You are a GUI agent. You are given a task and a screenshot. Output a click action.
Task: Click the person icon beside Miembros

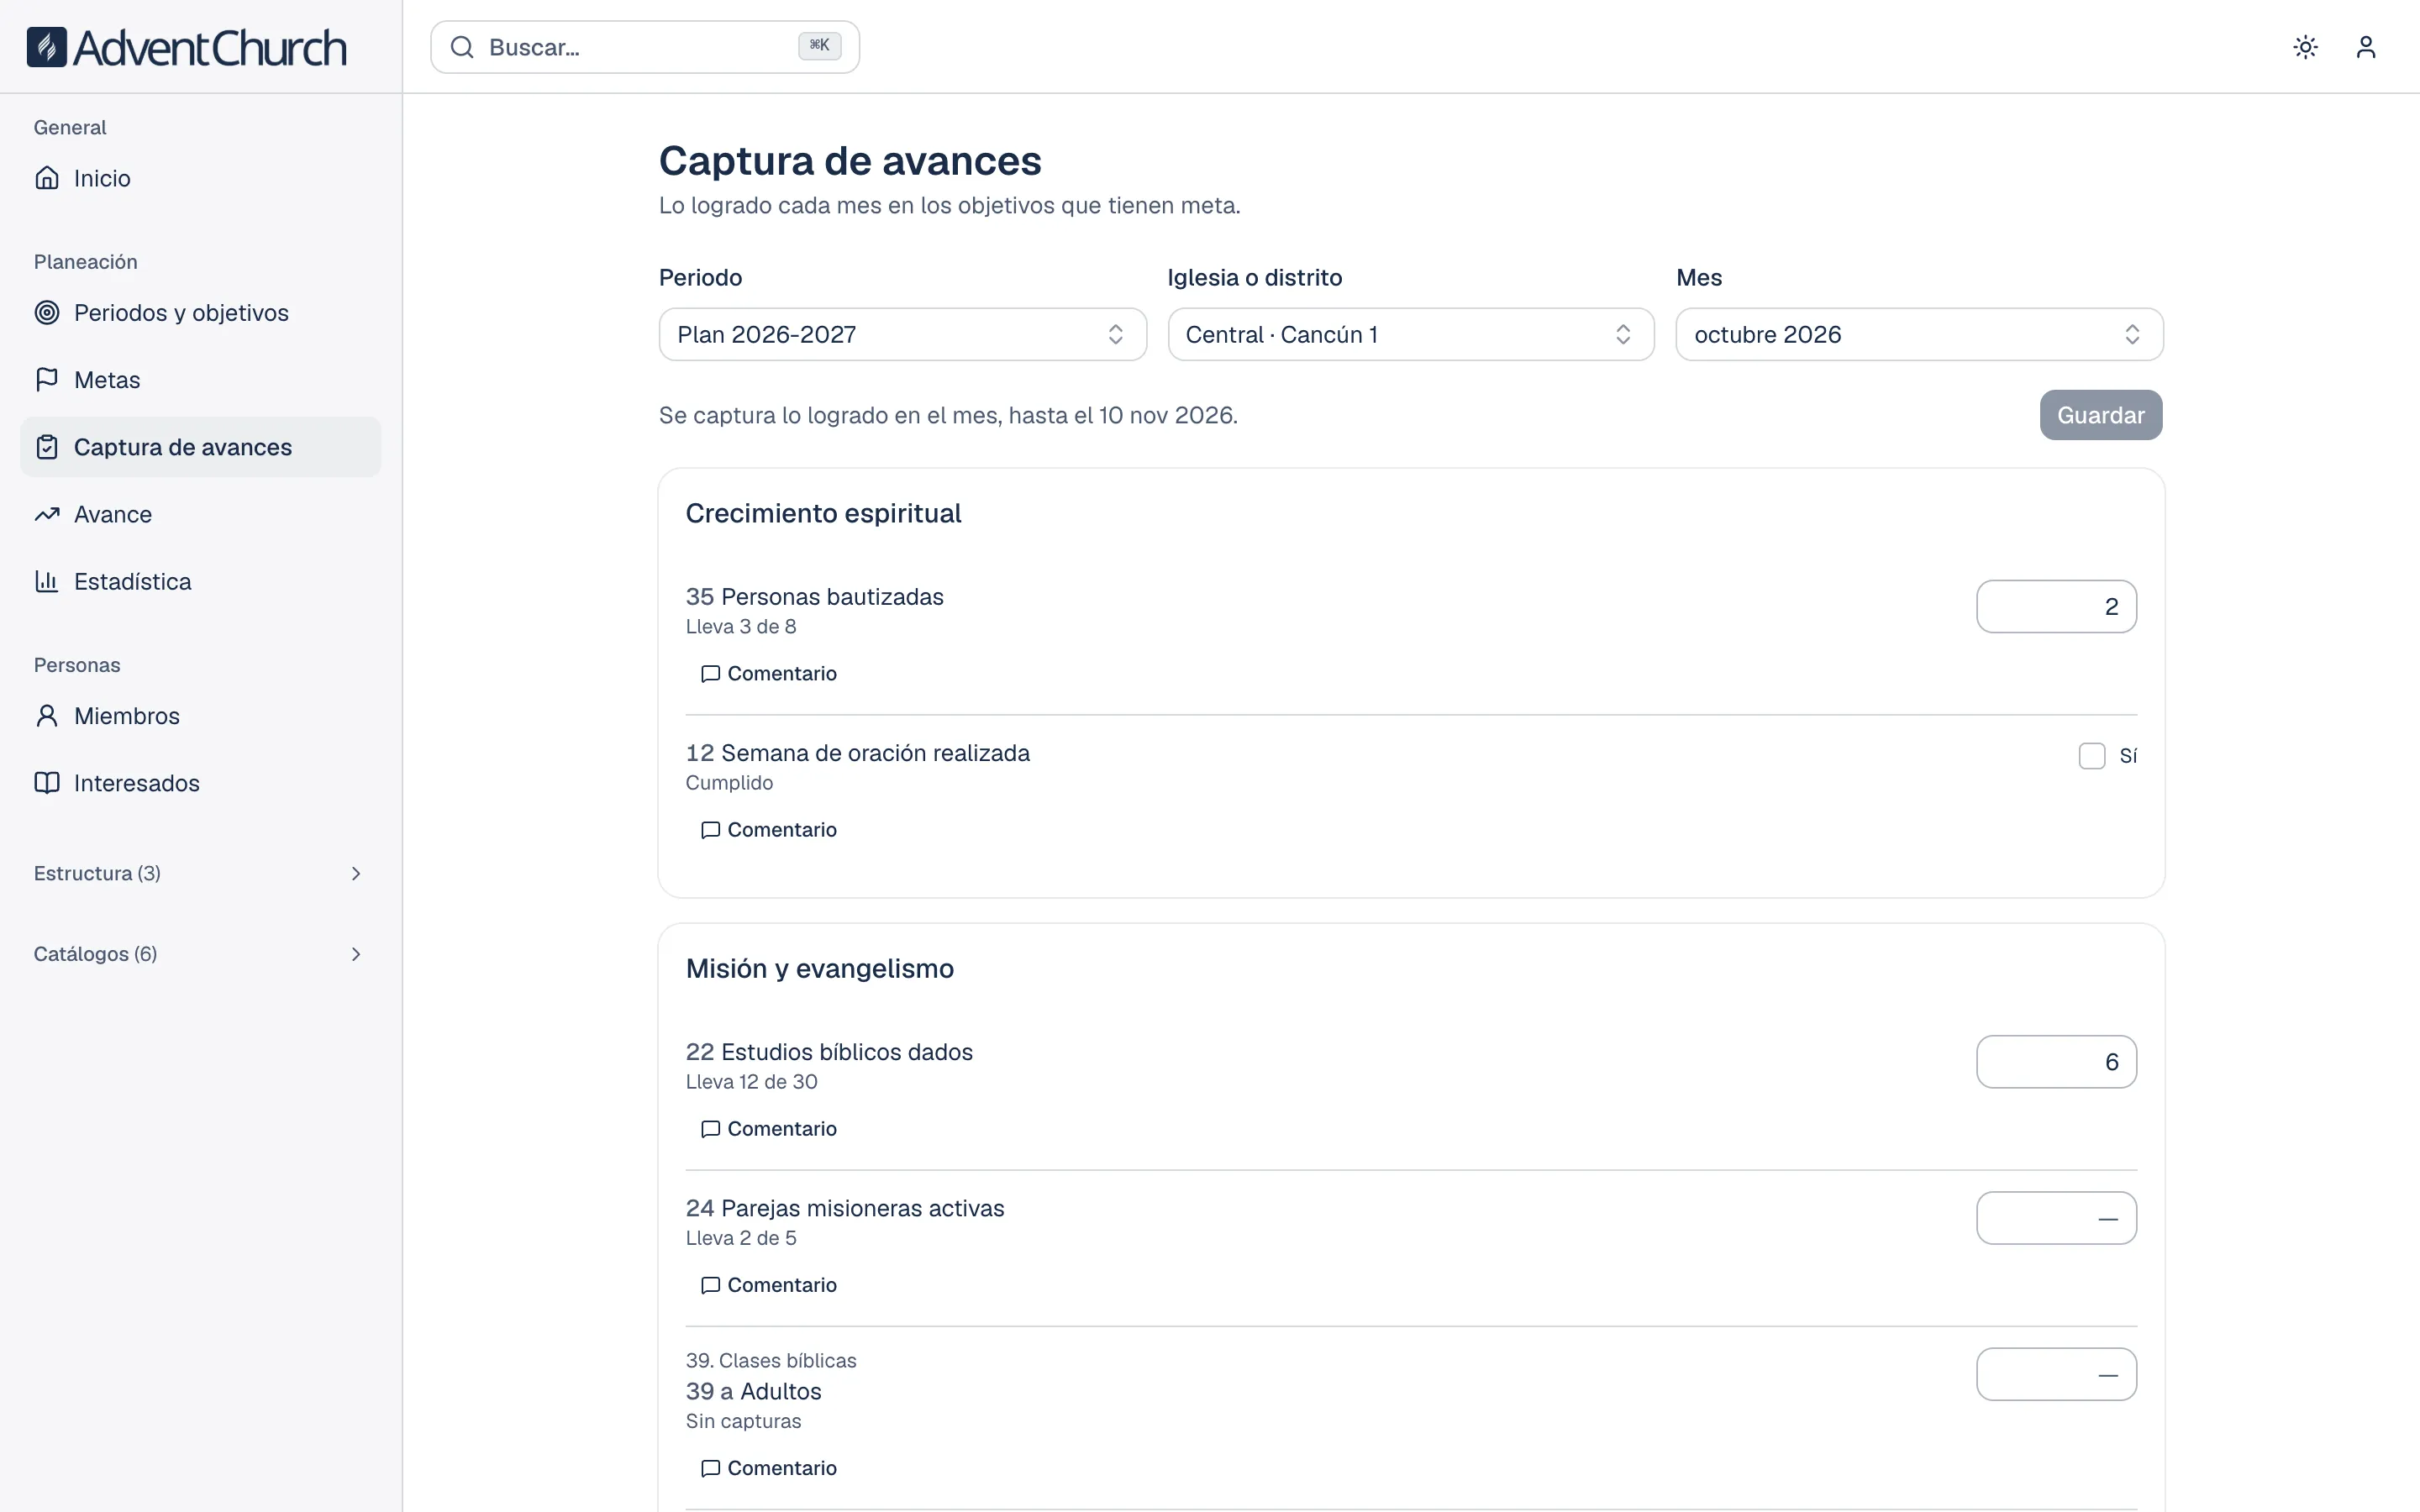[47, 716]
